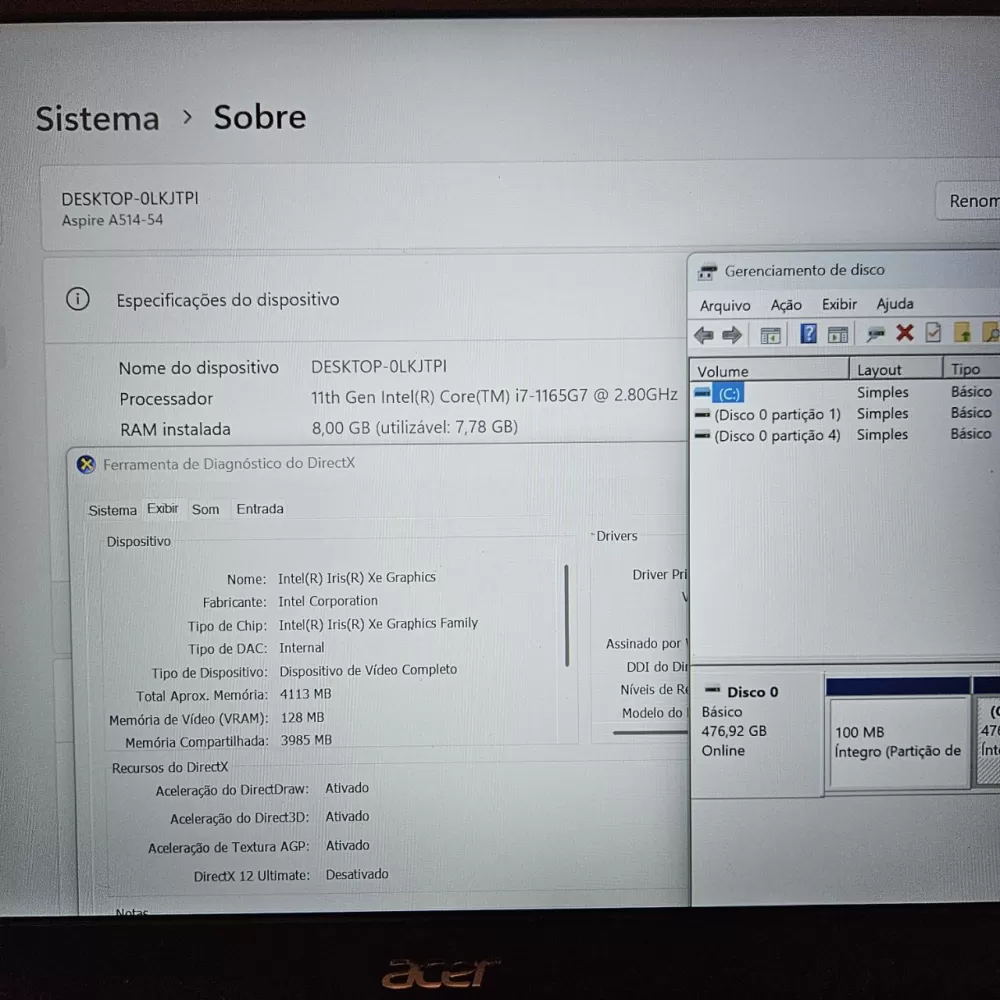This screenshot has width=1000, height=1000.
Task: Click the Volume column header
Action: click(x=723, y=371)
